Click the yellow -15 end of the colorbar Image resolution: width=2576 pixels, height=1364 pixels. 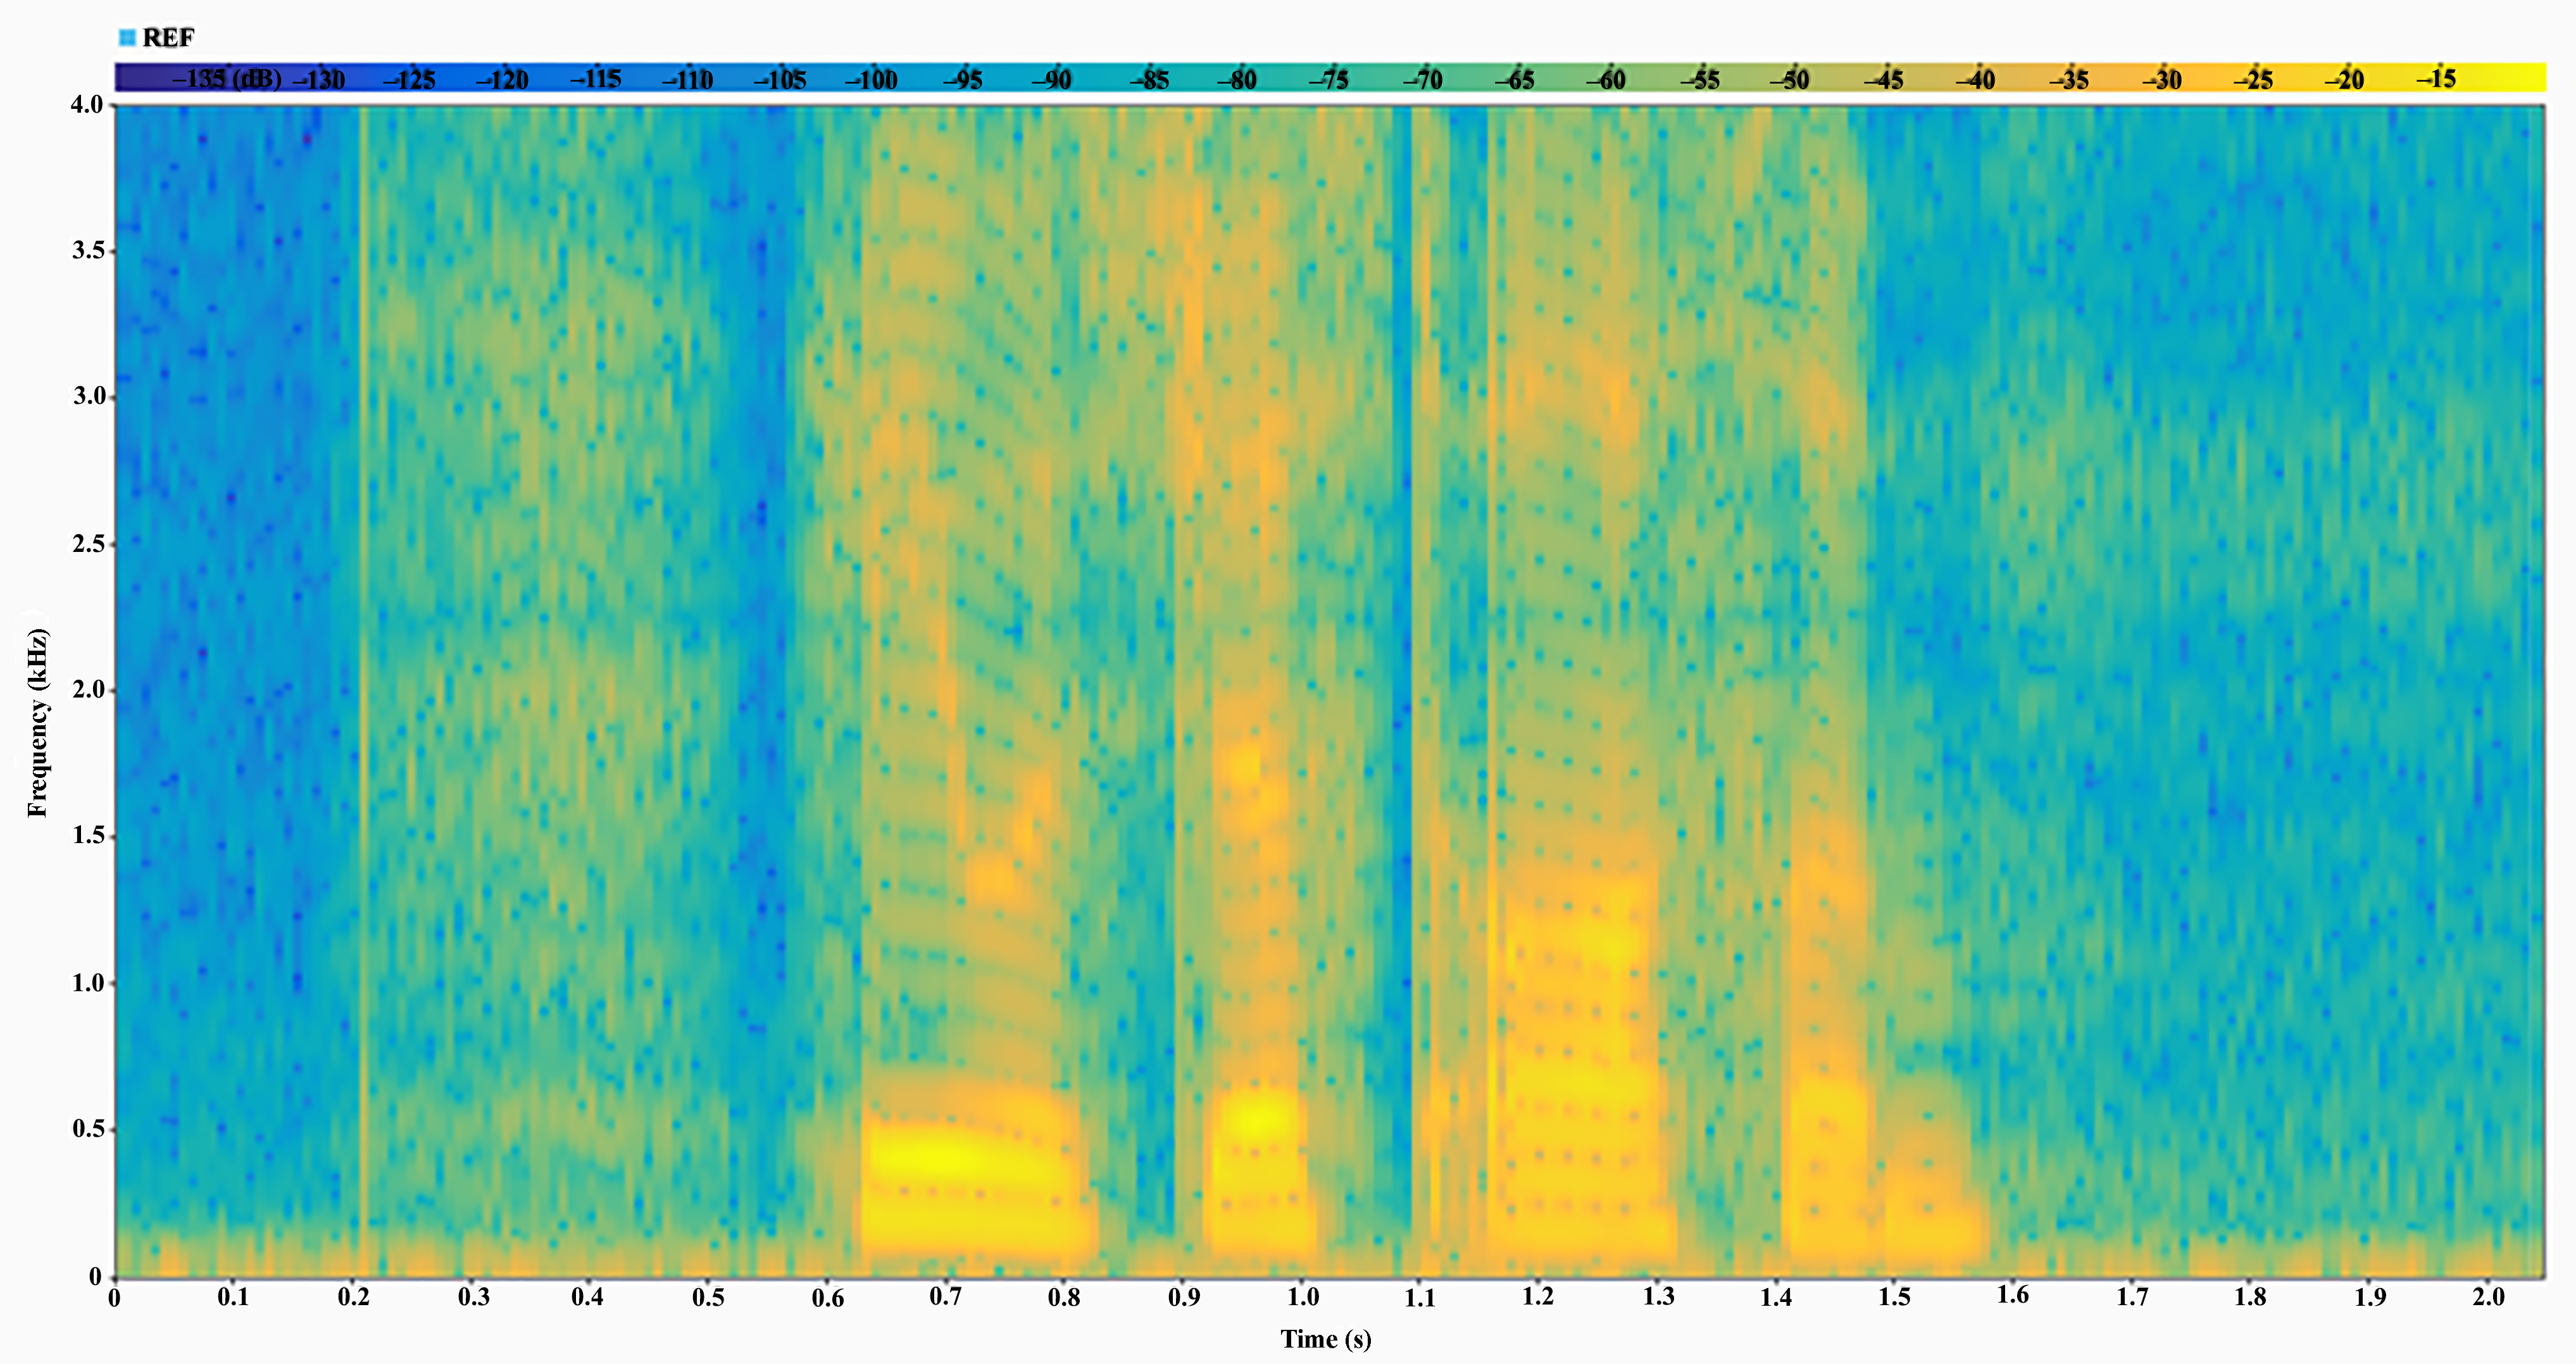tap(2436, 78)
